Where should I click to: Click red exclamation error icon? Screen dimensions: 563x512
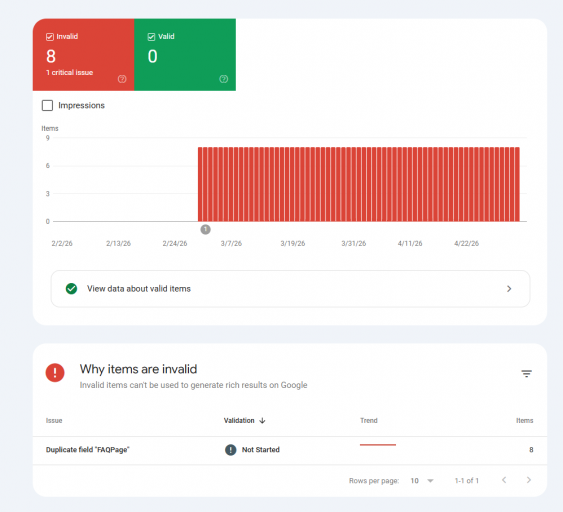[55, 373]
